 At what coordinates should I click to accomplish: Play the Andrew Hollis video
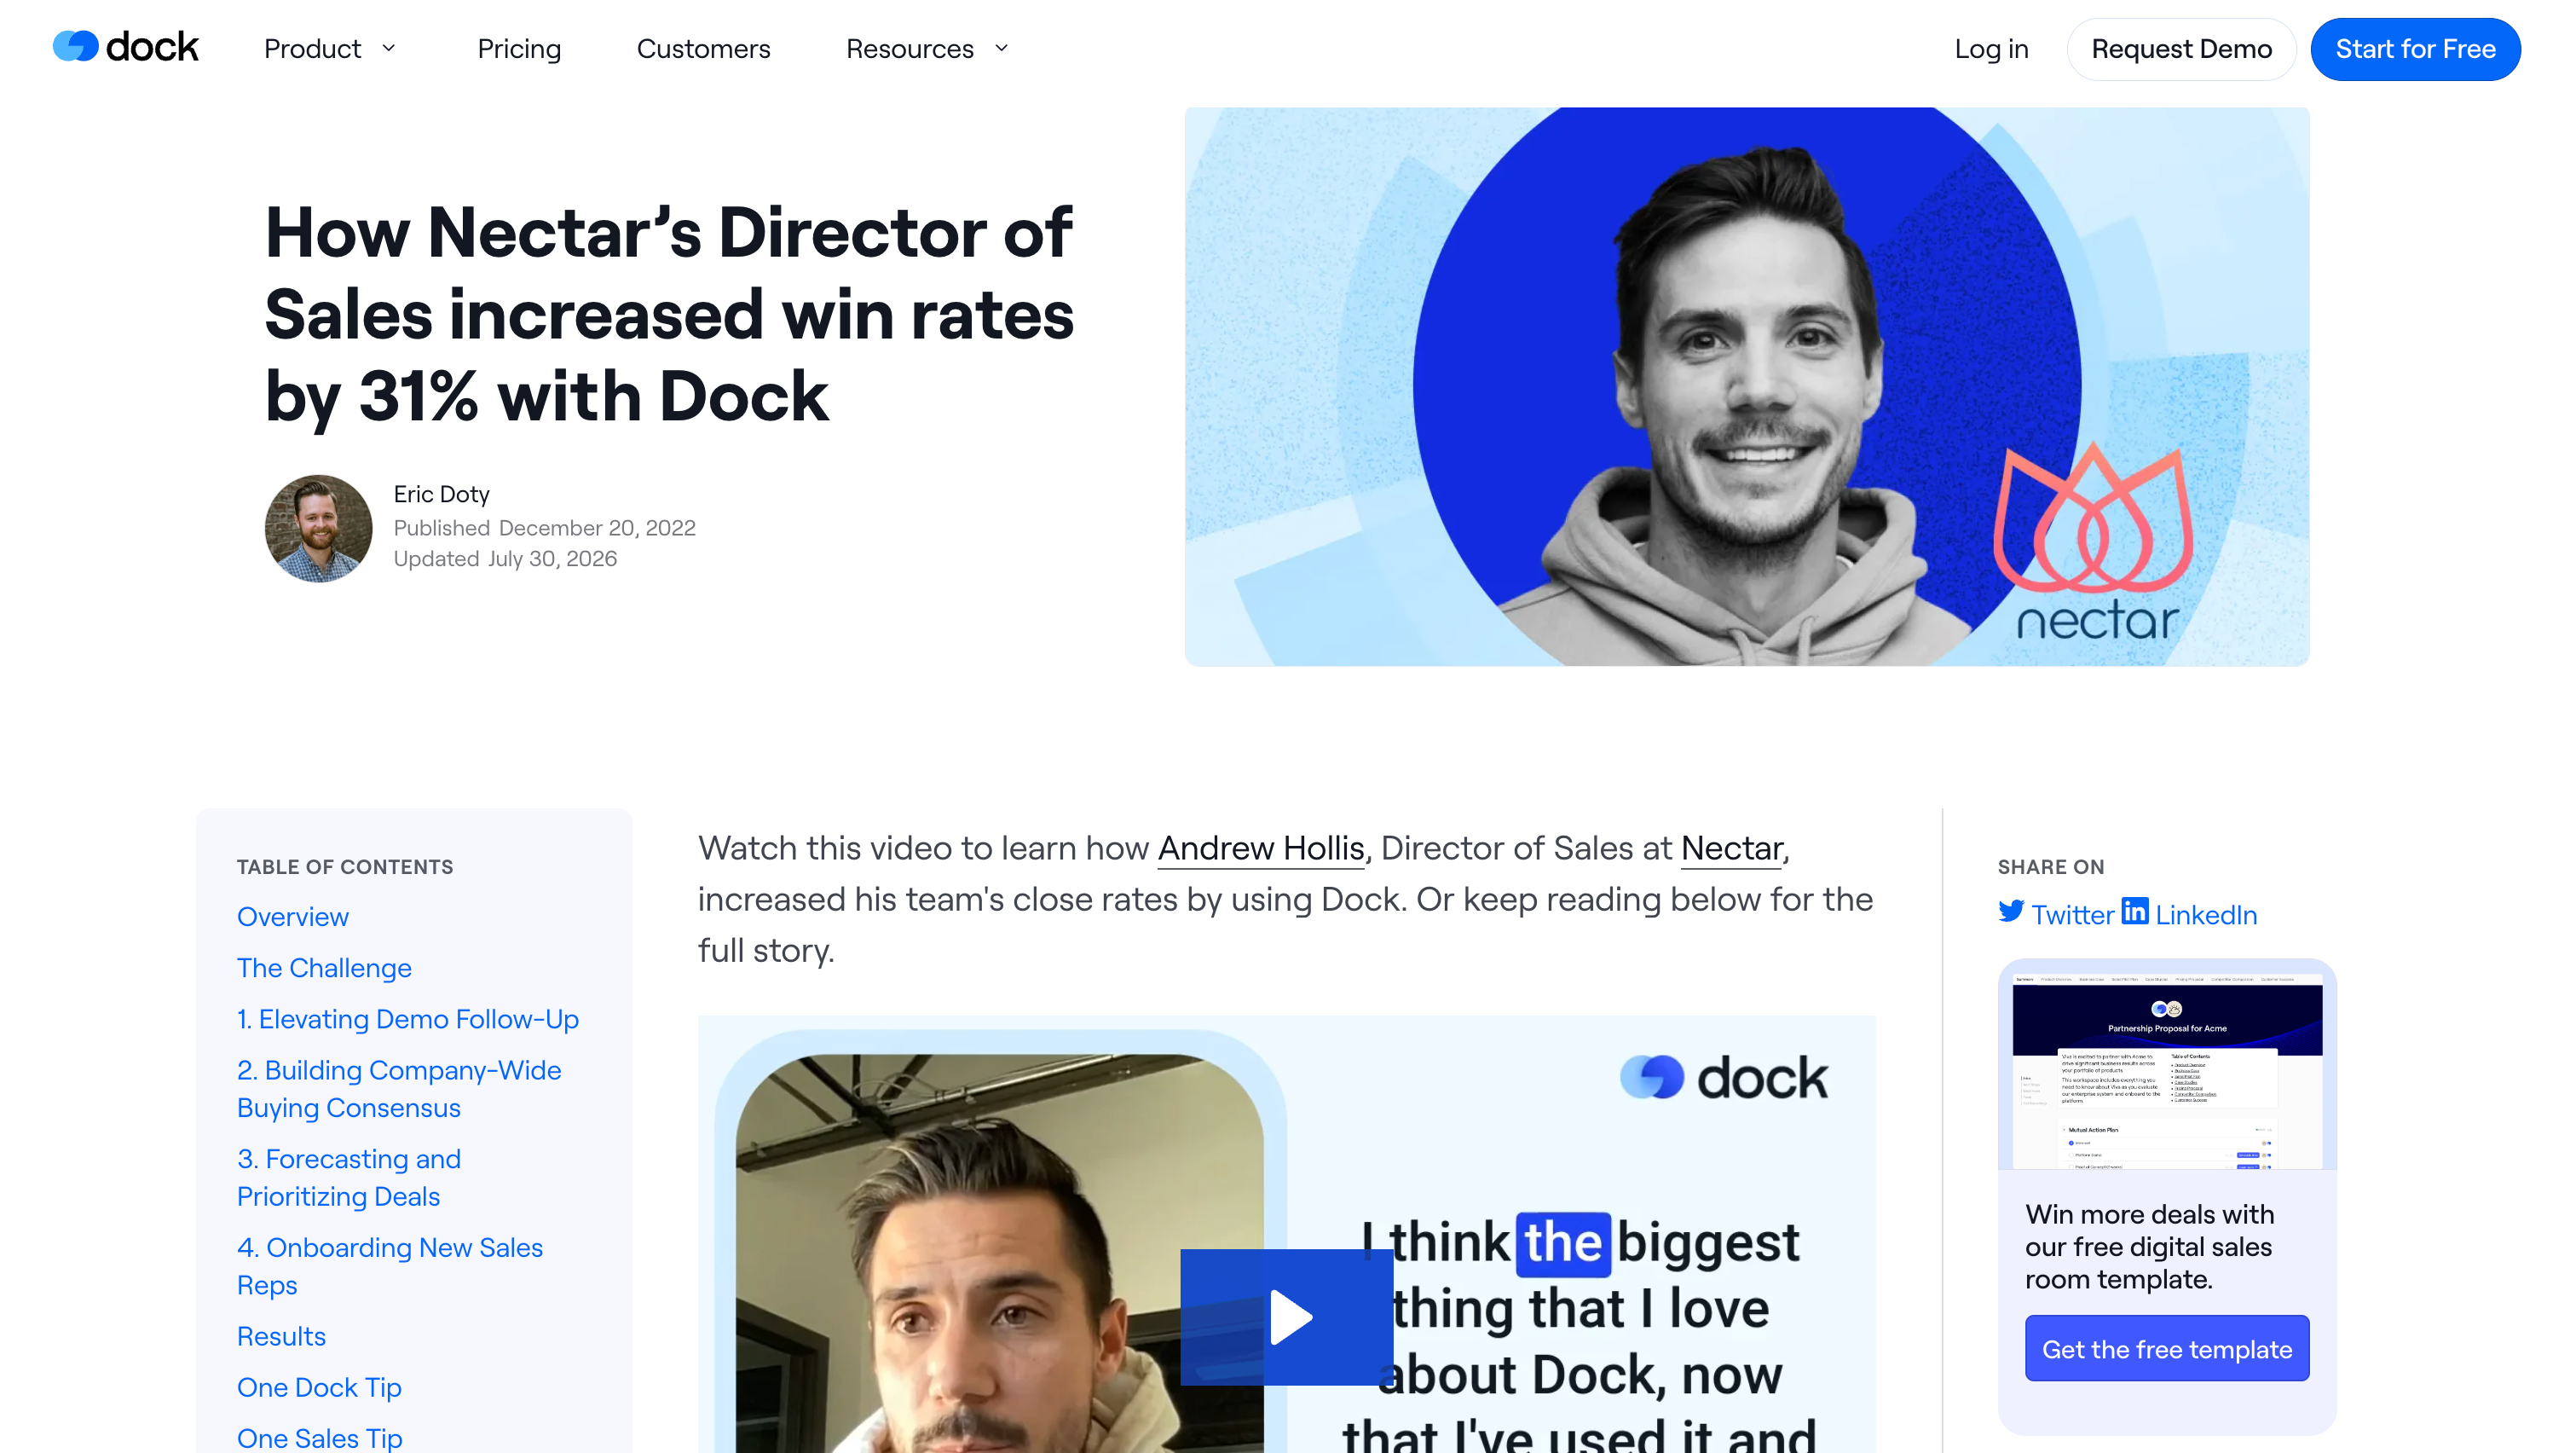point(1286,1316)
